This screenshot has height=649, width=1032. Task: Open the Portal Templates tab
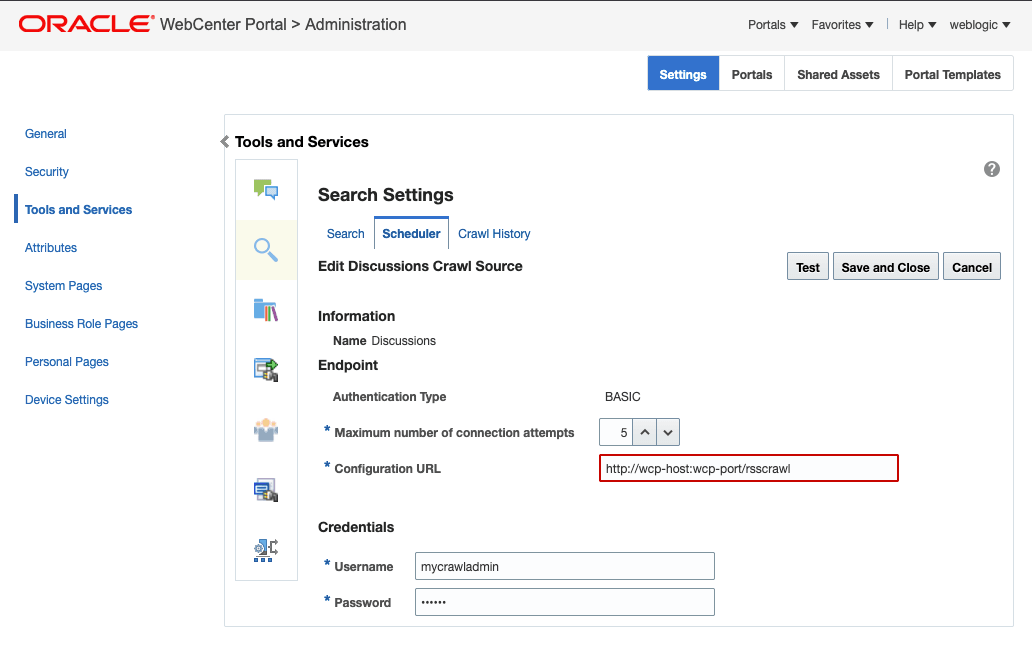[952, 74]
